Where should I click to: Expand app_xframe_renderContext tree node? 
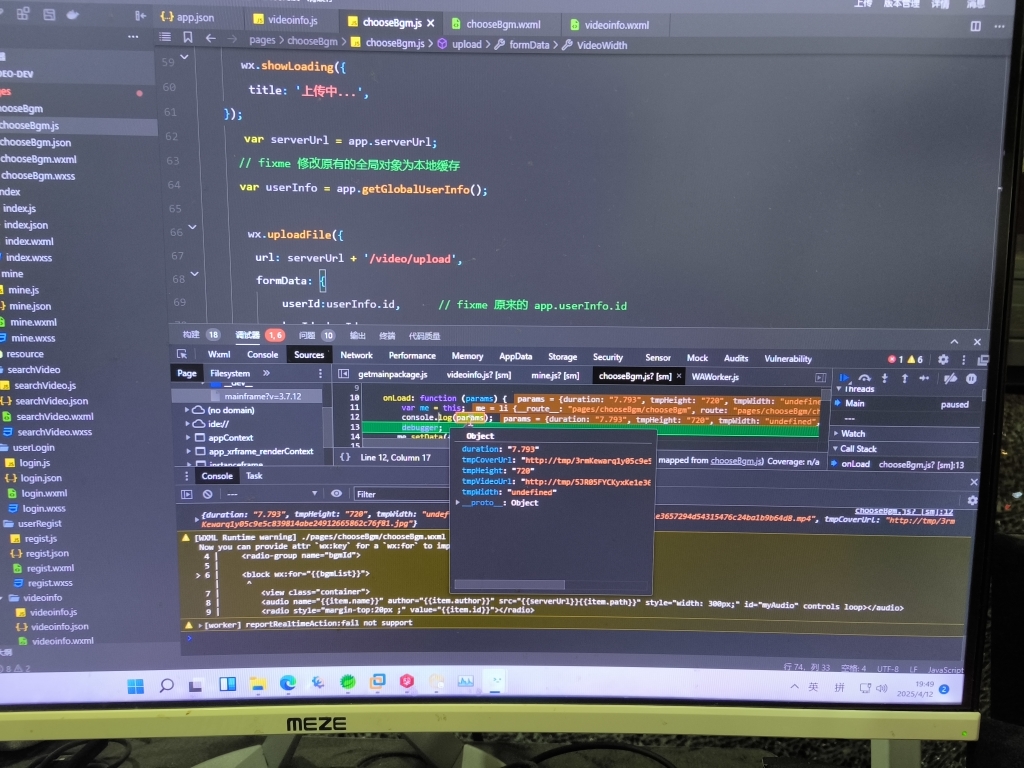click(x=189, y=451)
